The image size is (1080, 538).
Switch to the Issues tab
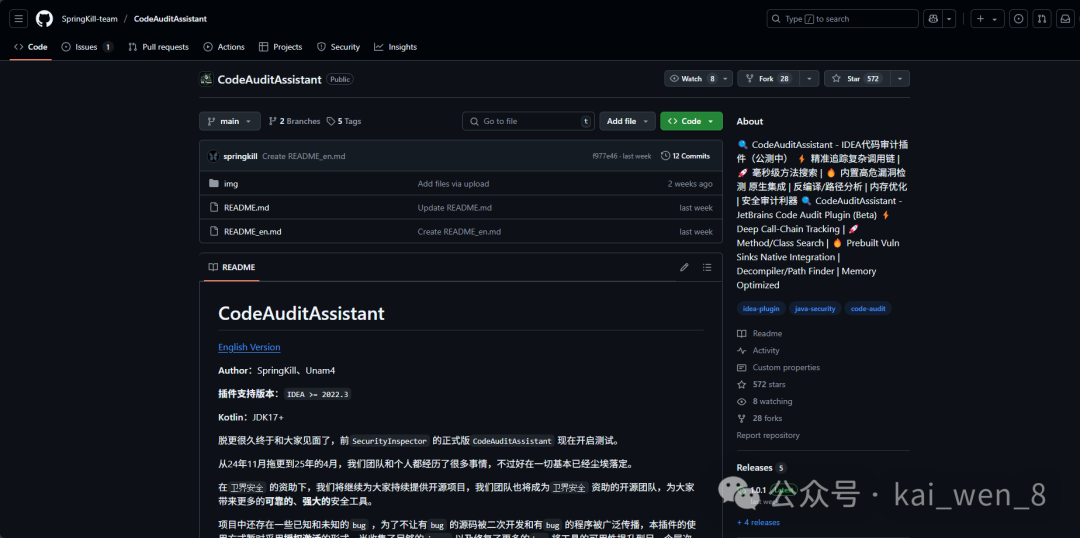[x=87, y=47]
